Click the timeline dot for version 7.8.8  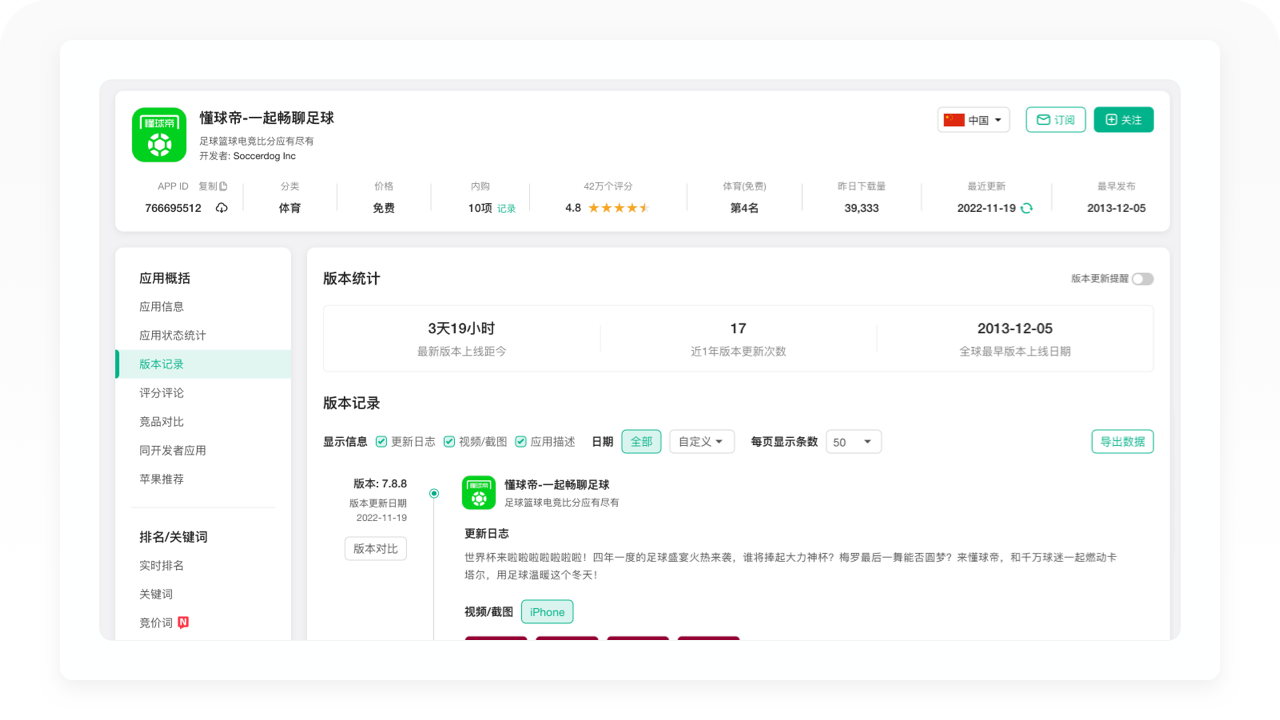(x=434, y=493)
